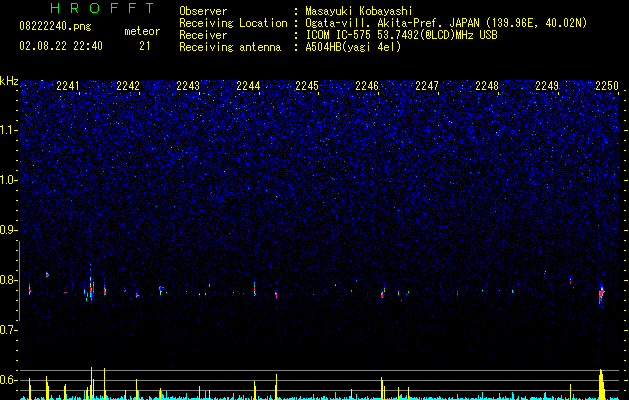
Task: Click the HROFFT title text
Action: [102, 8]
